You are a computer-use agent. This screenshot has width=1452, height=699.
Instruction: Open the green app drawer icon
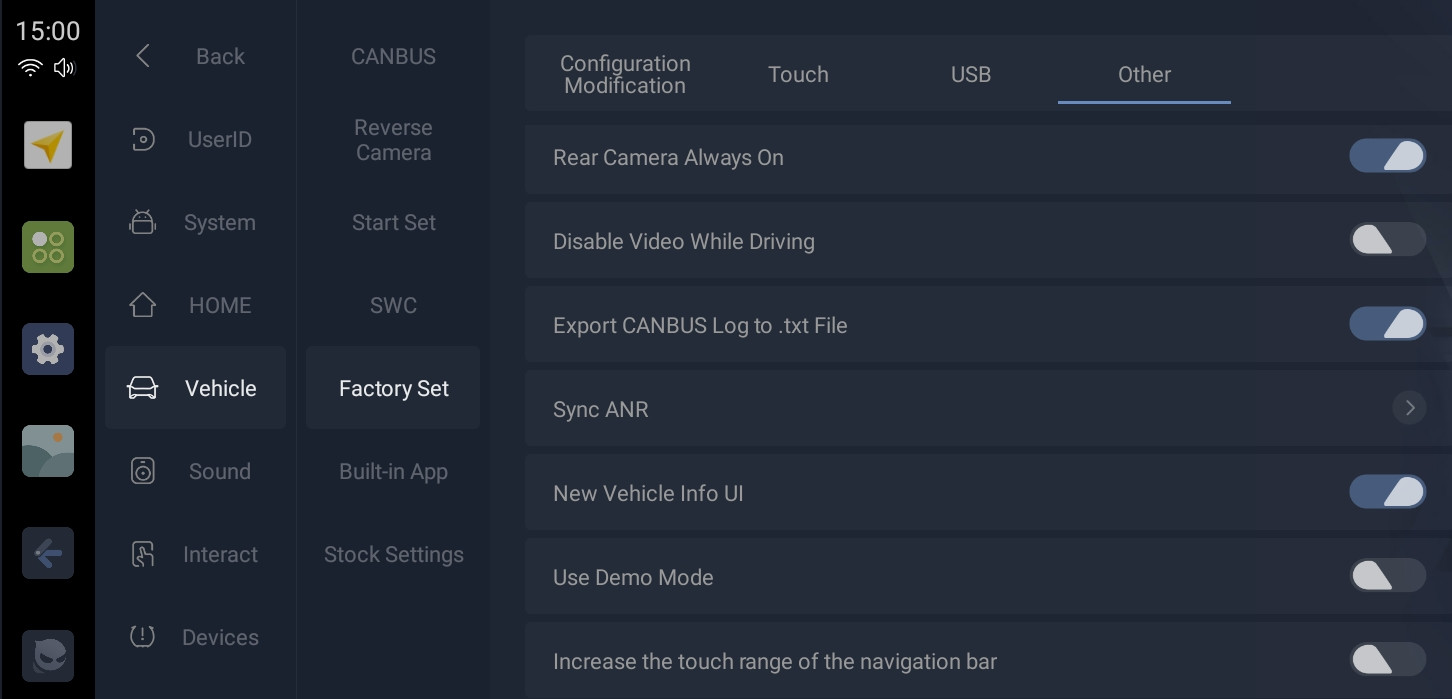(48, 247)
